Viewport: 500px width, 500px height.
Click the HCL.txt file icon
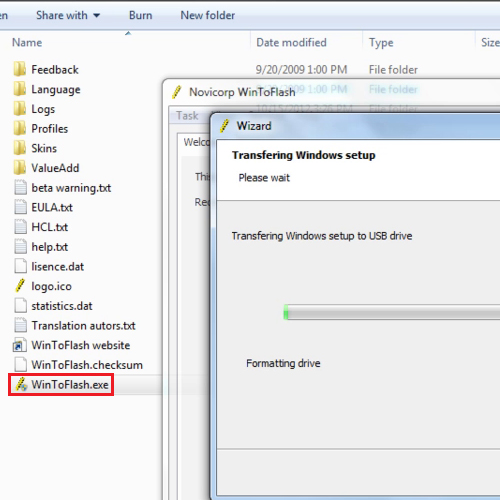point(20,227)
